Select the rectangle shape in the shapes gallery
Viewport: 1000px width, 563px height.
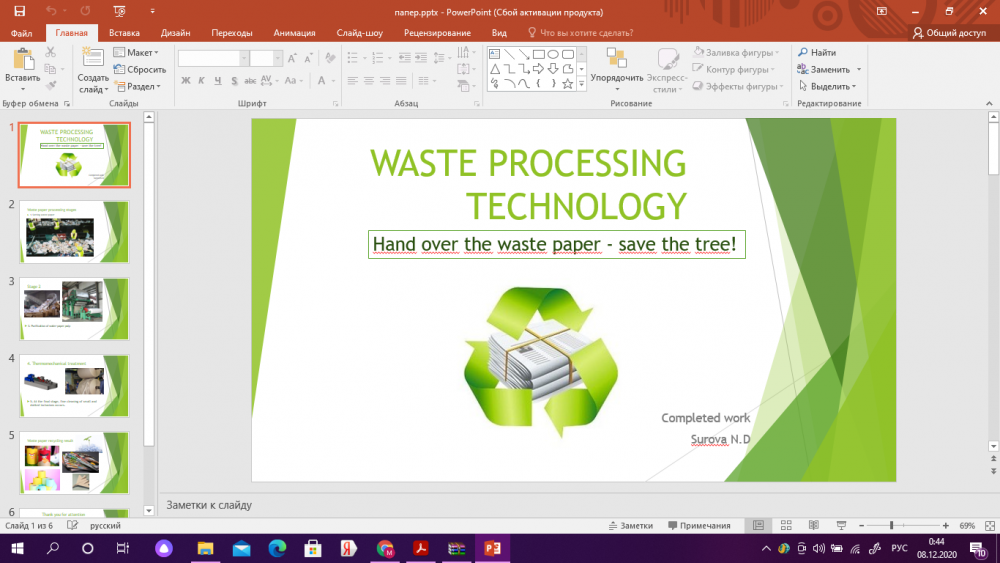538,54
